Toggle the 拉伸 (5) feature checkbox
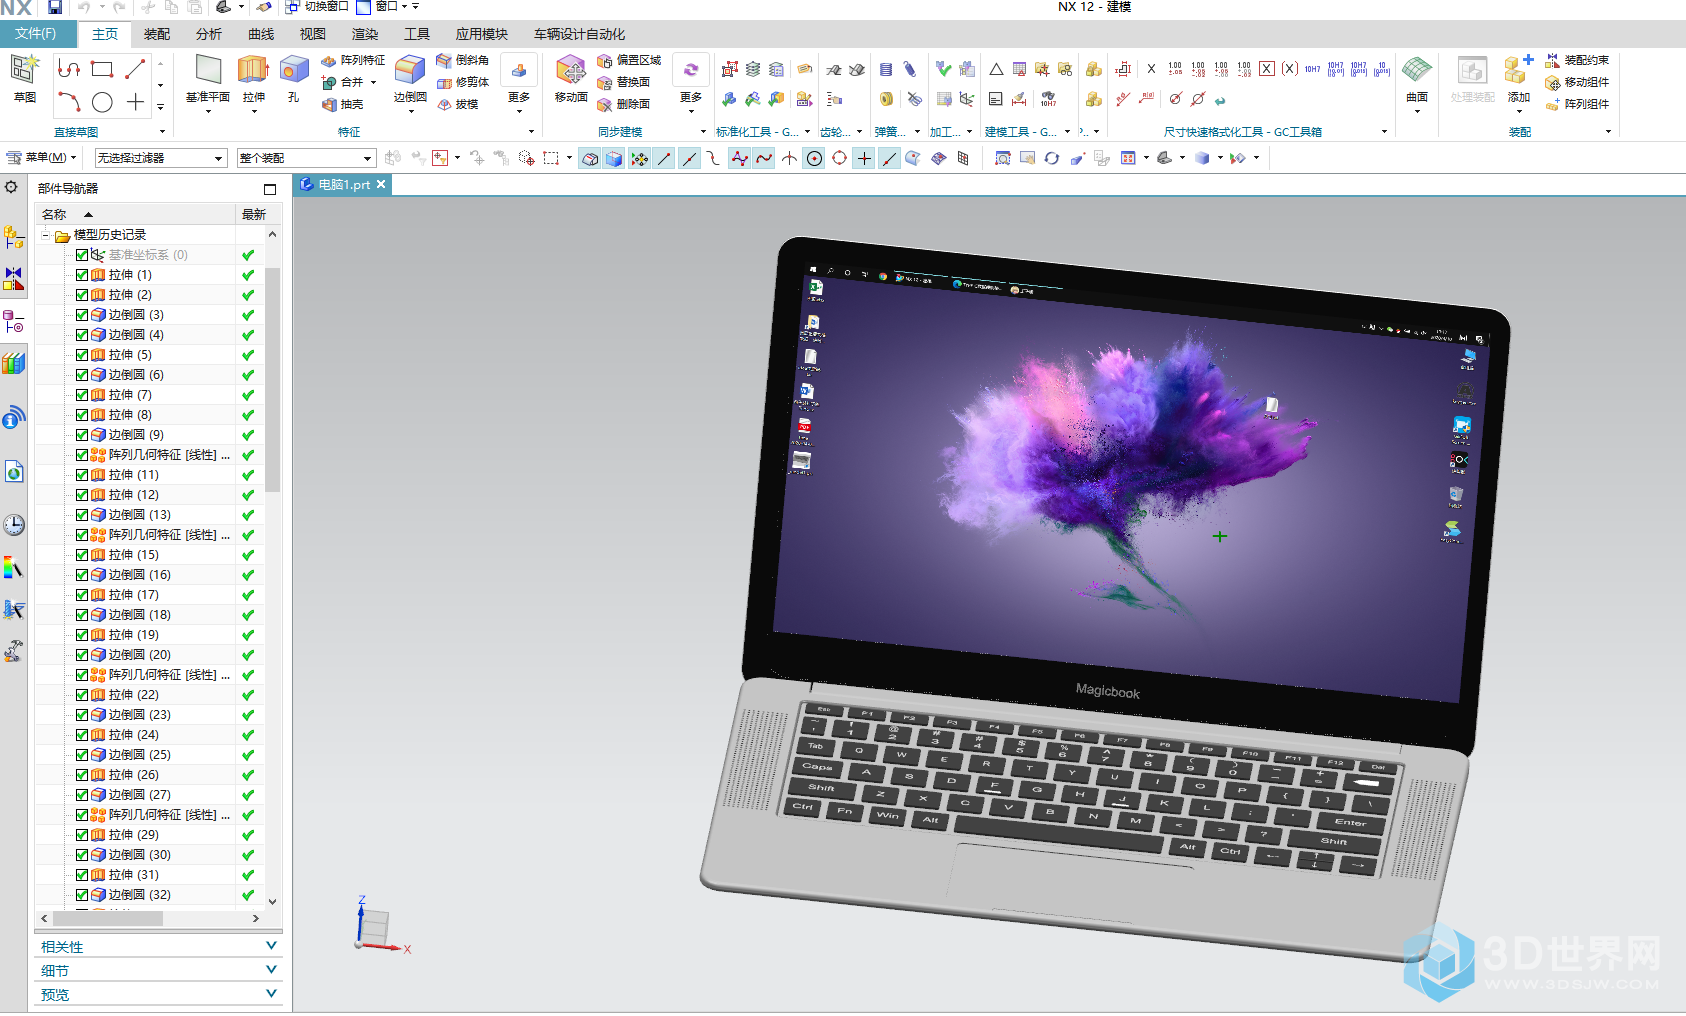1686x1016 pixels. (x=82, y=355)
